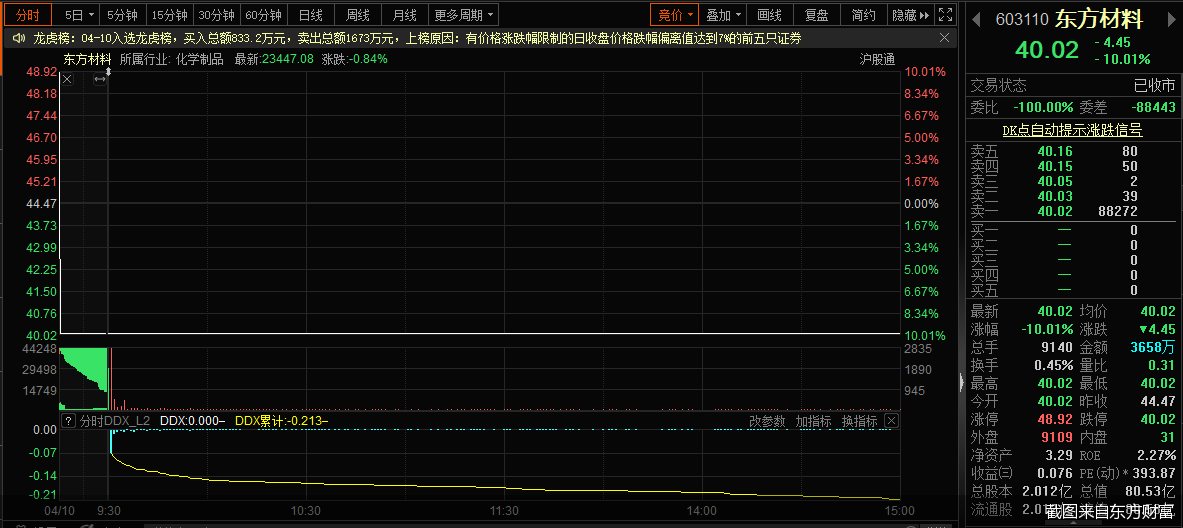Switch to the 日线 daily chart tab
Image resolution: width=1183 pixels, height=528 pixels.
pos(311,15)
